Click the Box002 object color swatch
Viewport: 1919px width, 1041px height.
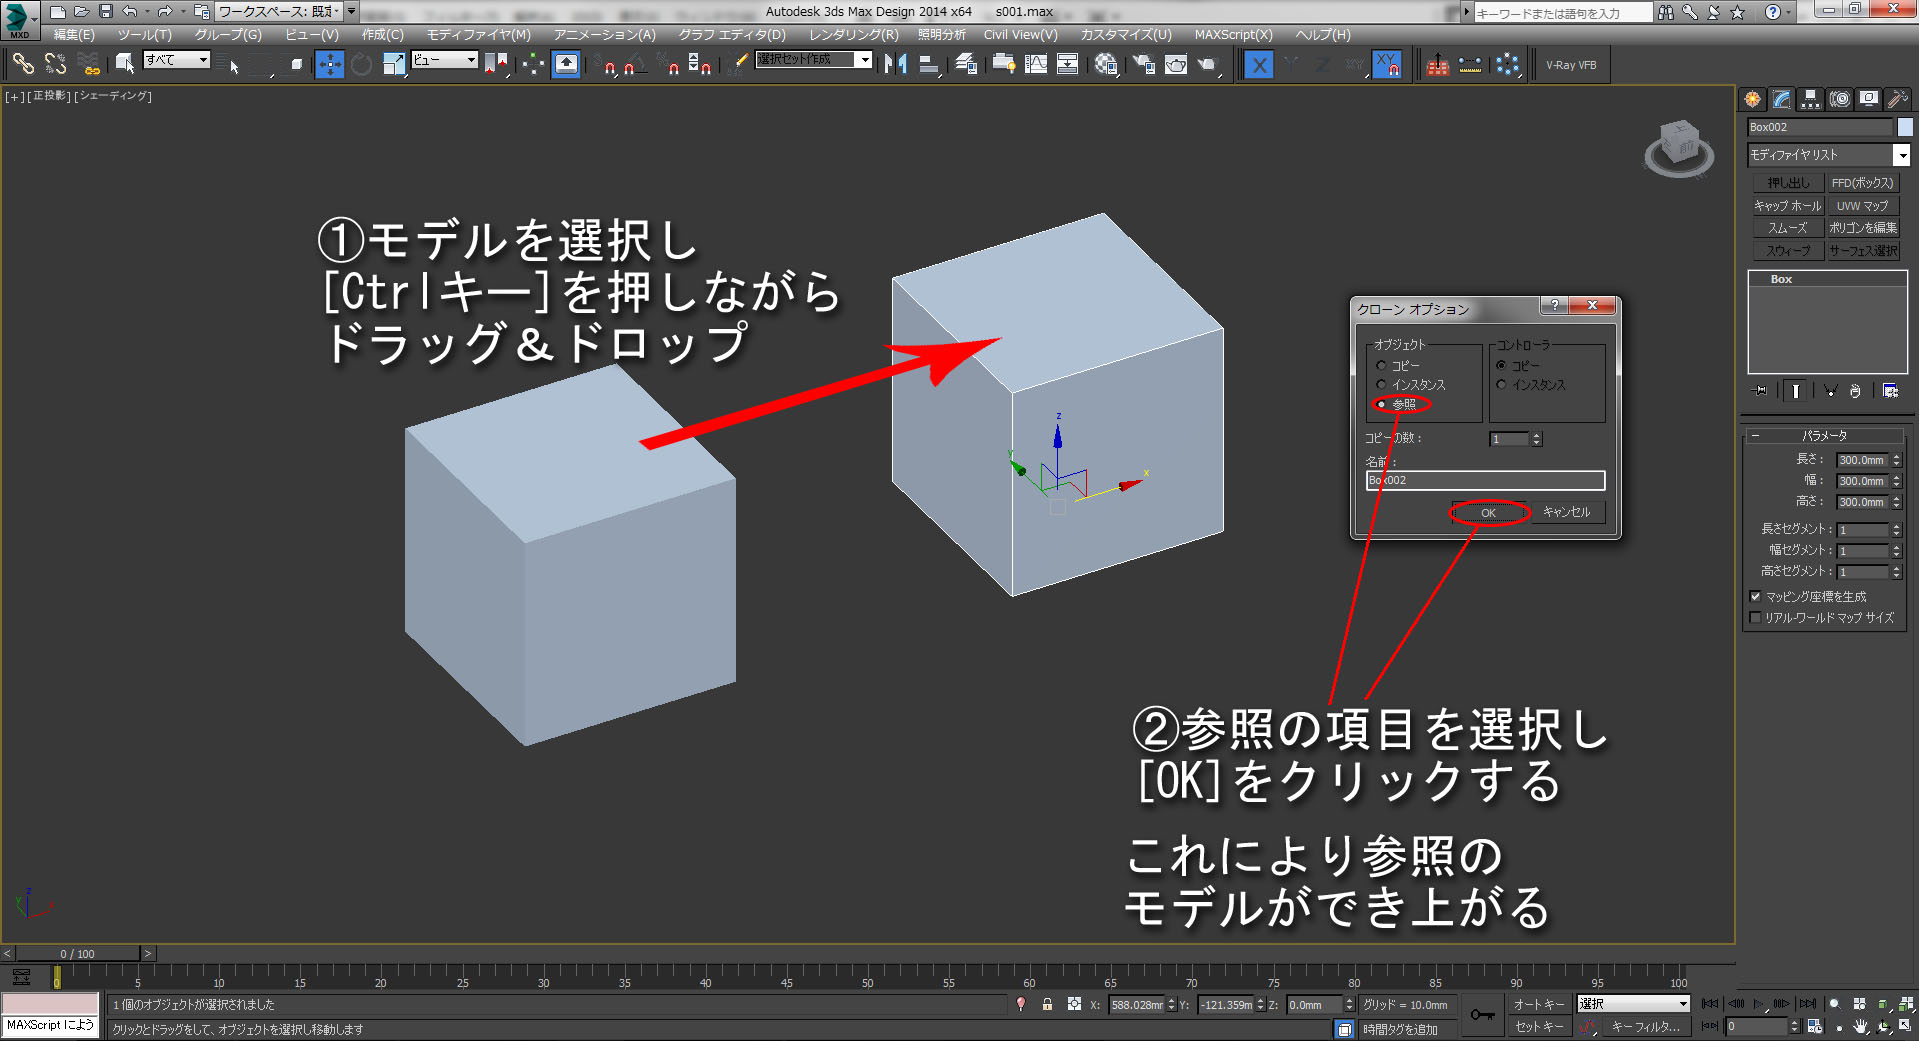pos(1905,127)
